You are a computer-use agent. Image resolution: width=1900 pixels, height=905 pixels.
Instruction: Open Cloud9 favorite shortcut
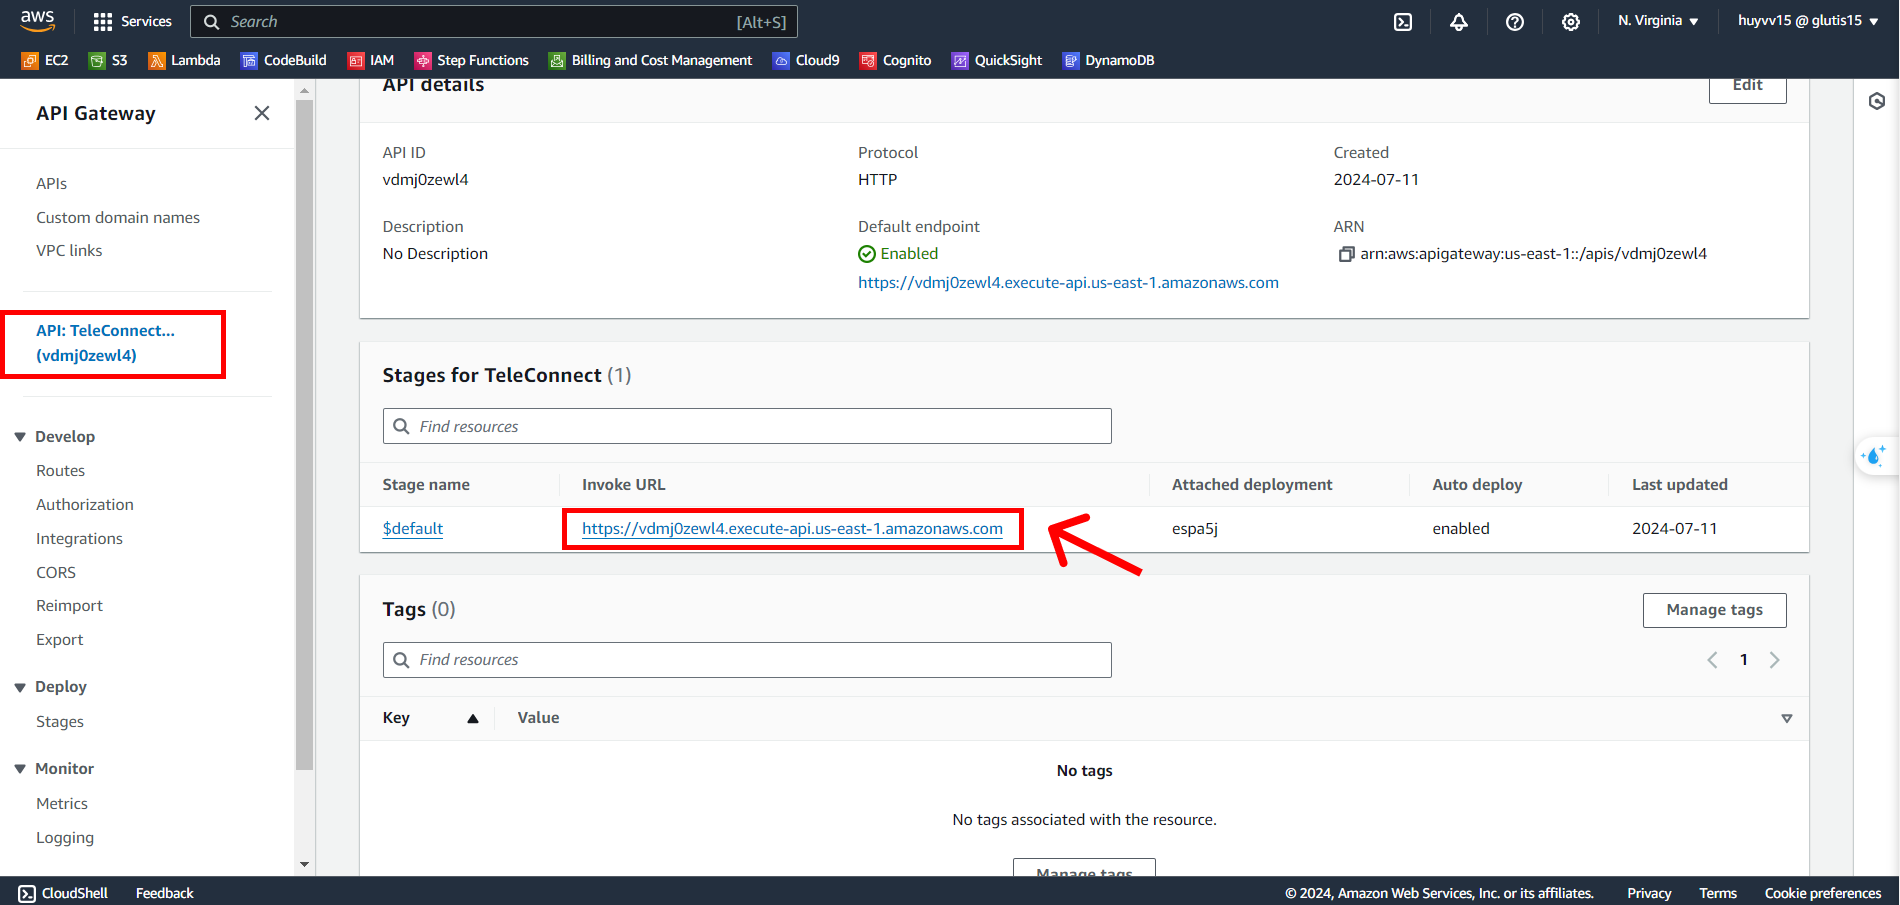pyautogui.click(x=806, y=60)
